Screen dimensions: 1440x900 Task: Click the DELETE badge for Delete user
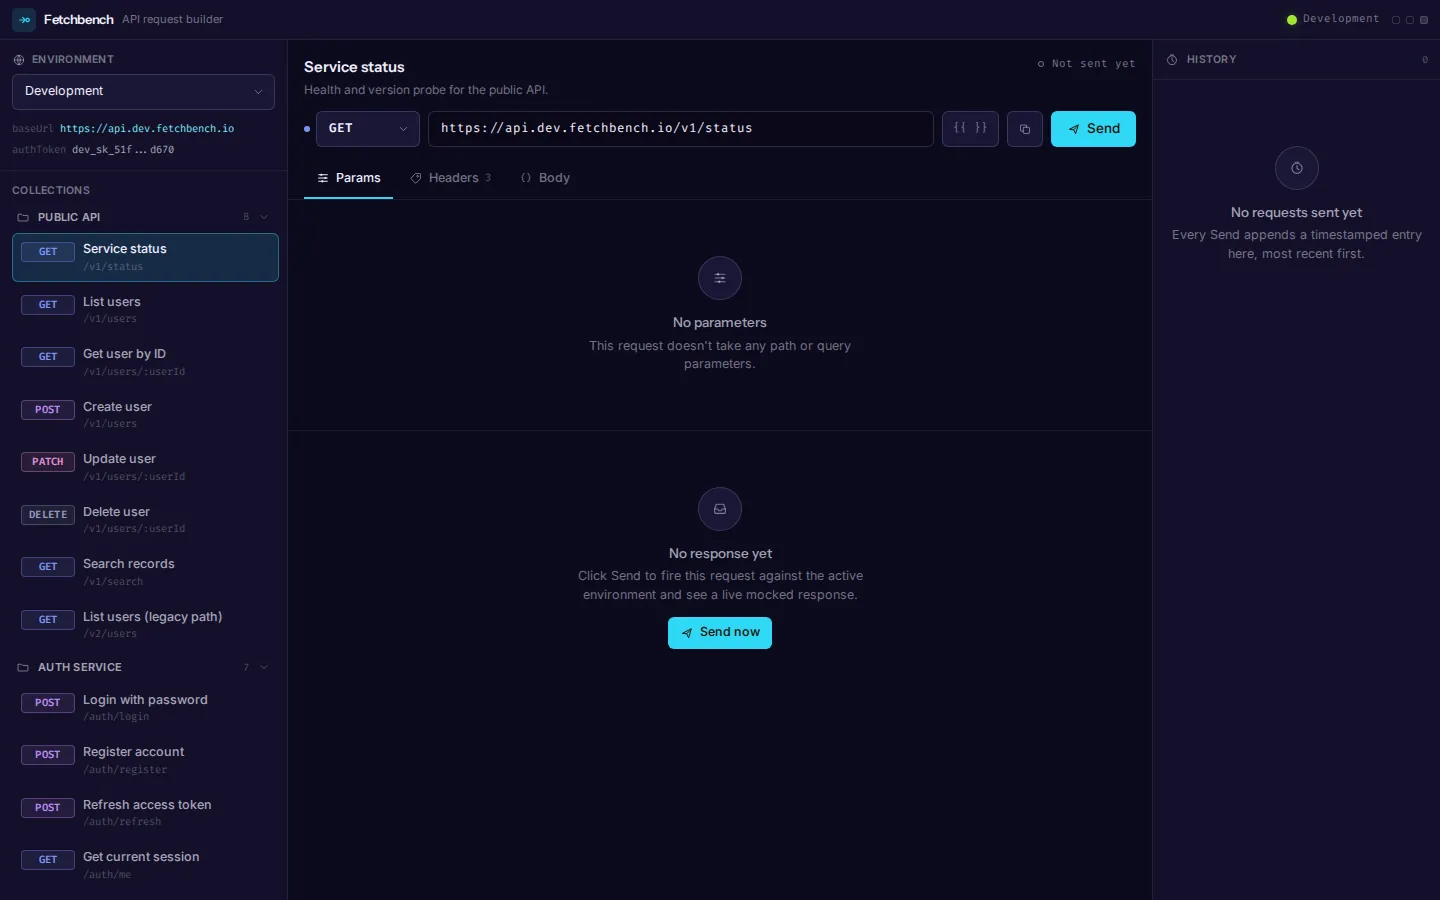click(48, 515)
